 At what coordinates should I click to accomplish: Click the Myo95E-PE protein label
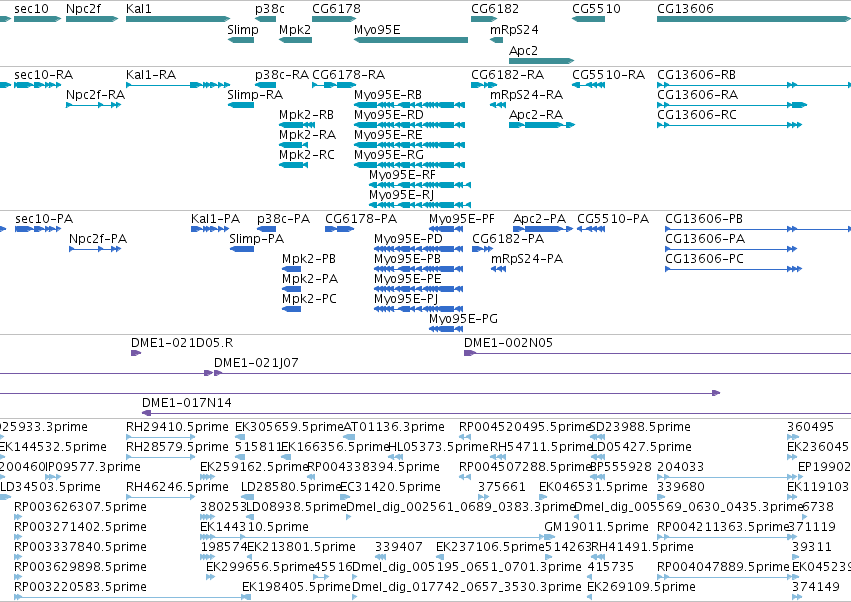[x=408, y=279]
